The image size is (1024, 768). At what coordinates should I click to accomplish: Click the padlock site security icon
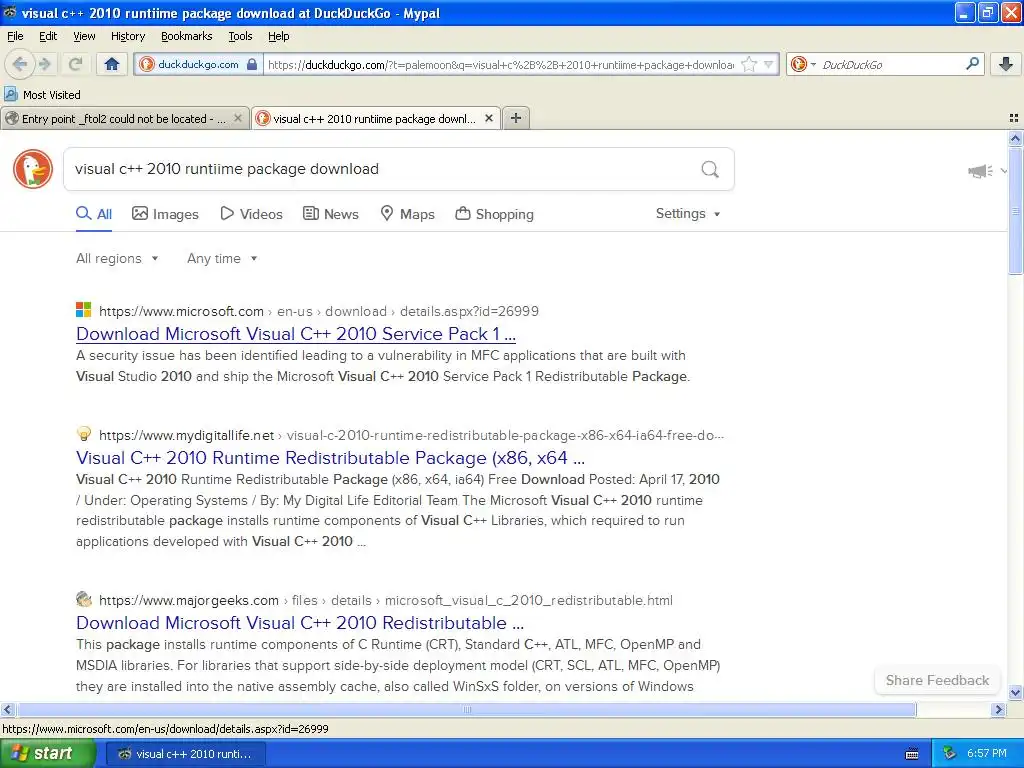point(252,64)
